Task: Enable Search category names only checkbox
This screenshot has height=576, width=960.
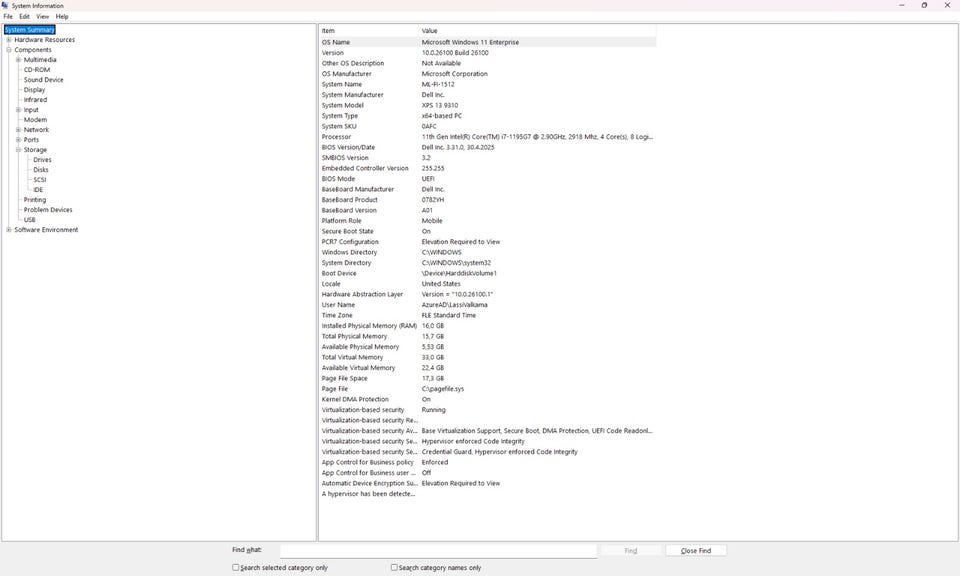Action: coord(394,567)
